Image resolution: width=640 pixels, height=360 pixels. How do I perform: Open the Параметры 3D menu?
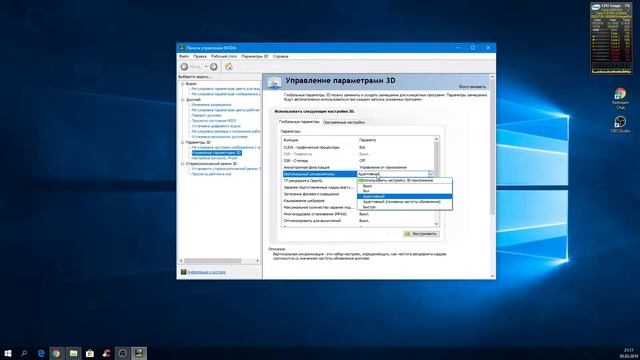[255, 56]
